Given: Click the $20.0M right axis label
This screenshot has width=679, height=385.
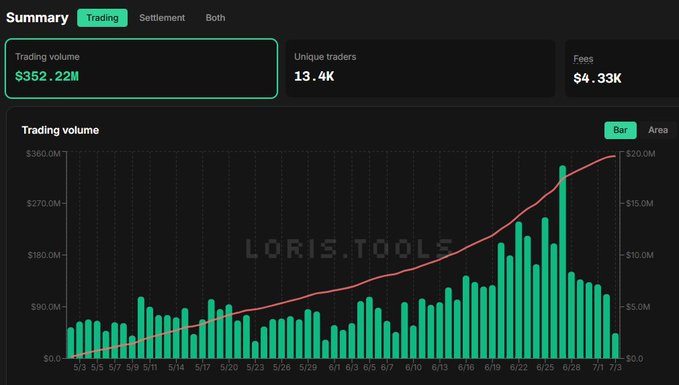Looking at the screenshot, I should 640,154.
